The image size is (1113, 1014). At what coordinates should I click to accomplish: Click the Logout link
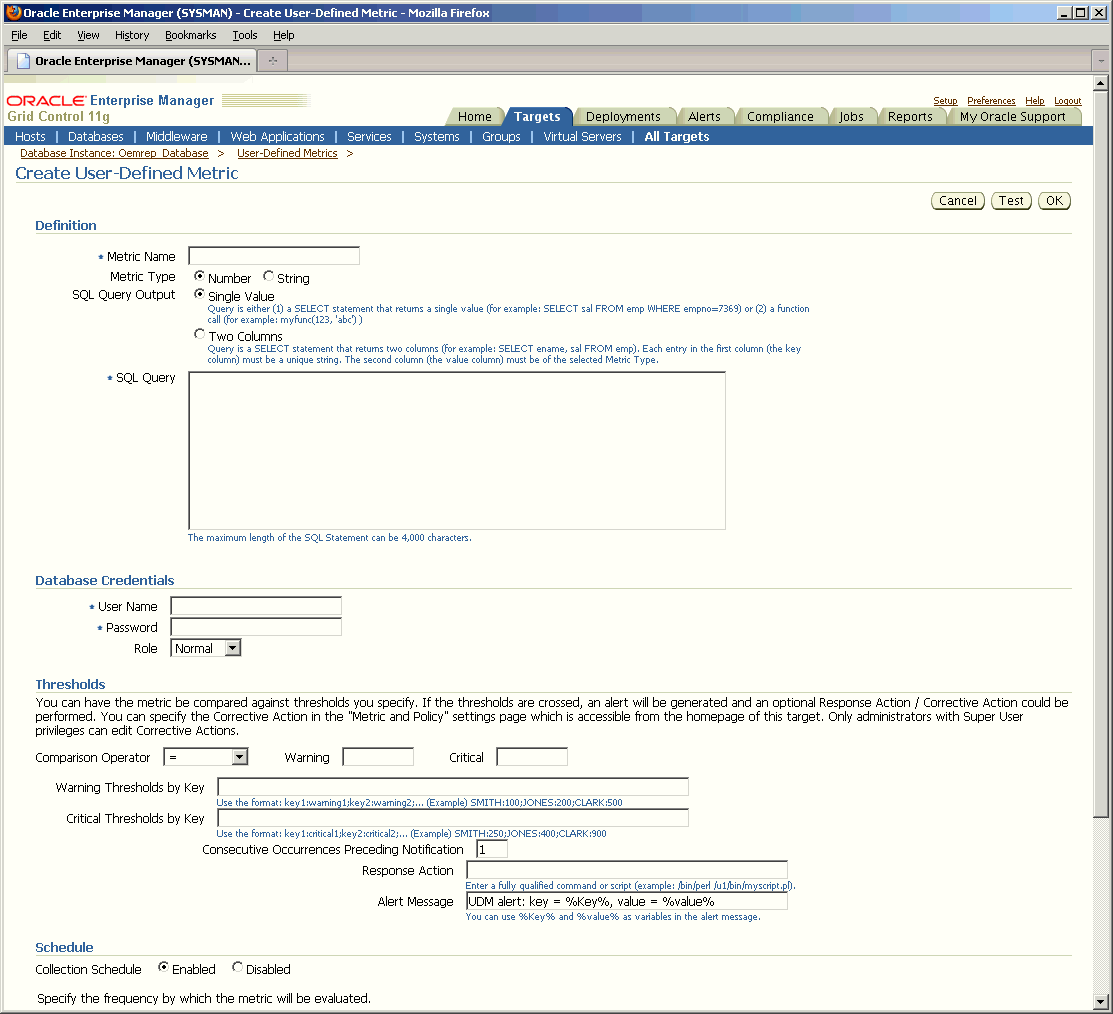pos(1068,101)
